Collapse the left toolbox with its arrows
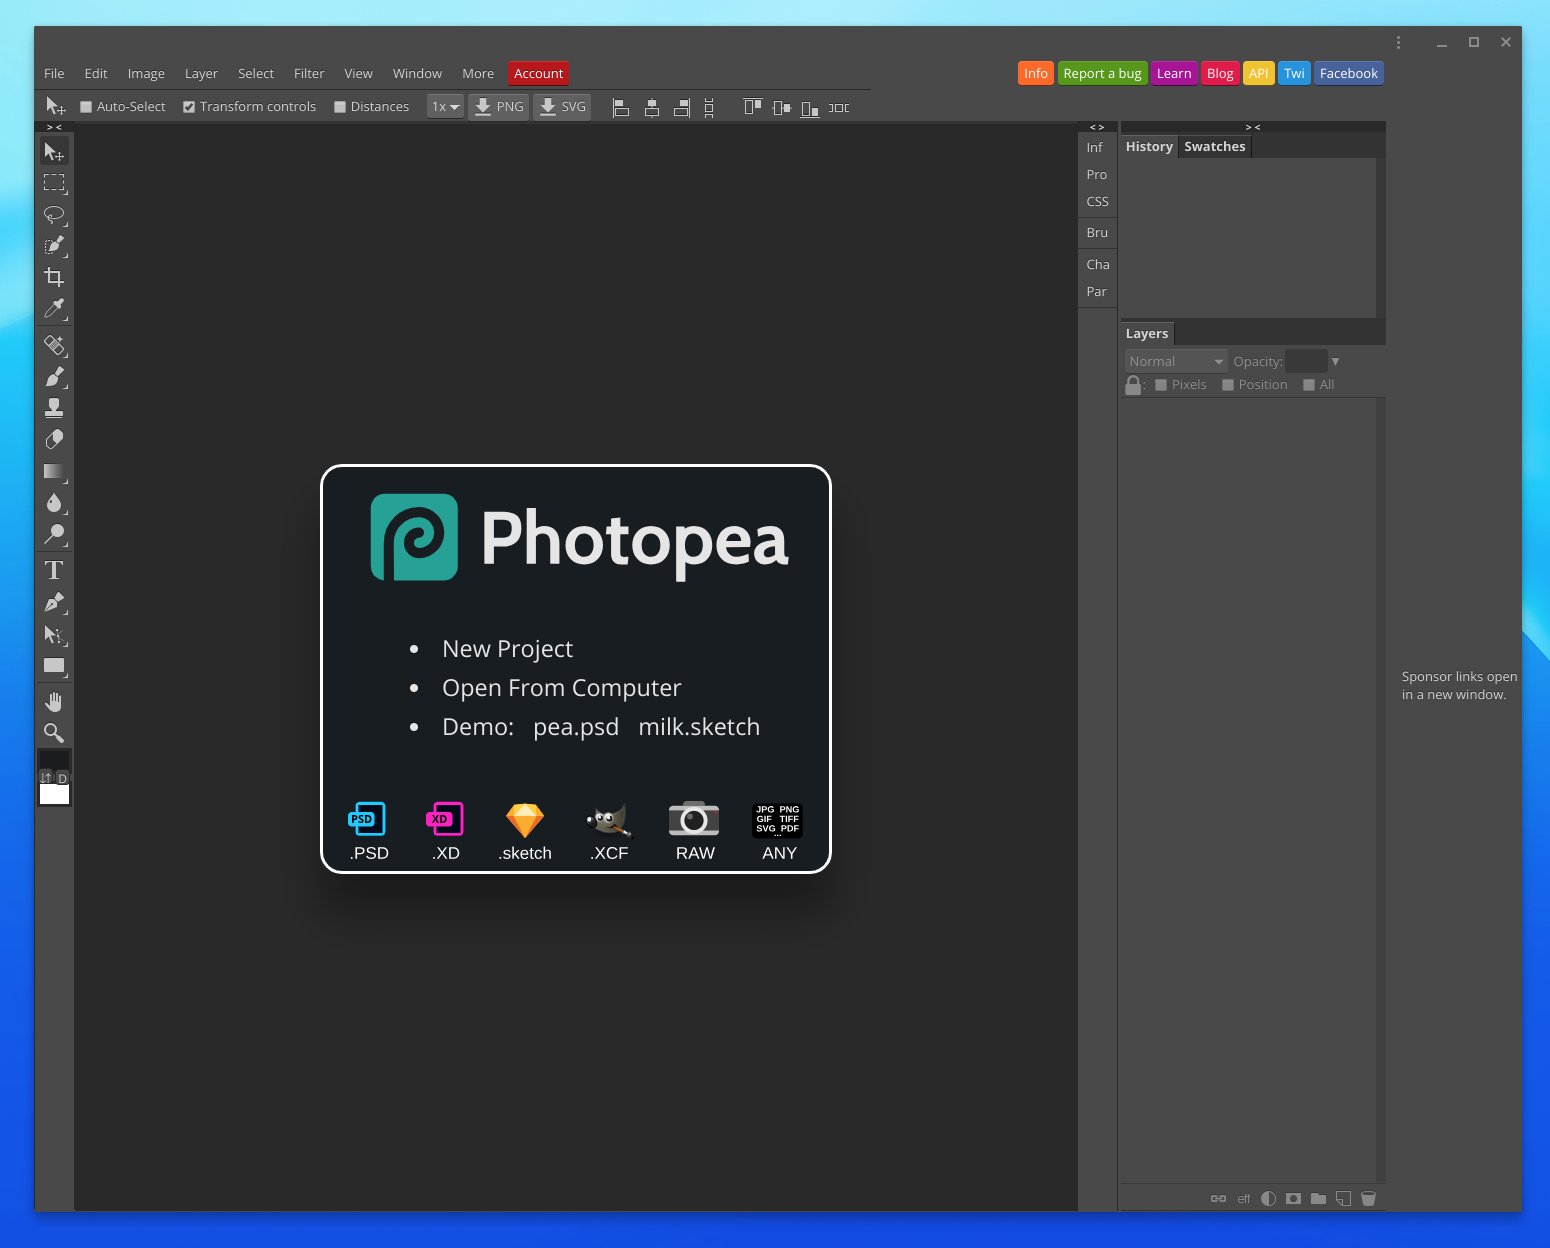Screen dimensions: 1550x1248 (54, 127)
